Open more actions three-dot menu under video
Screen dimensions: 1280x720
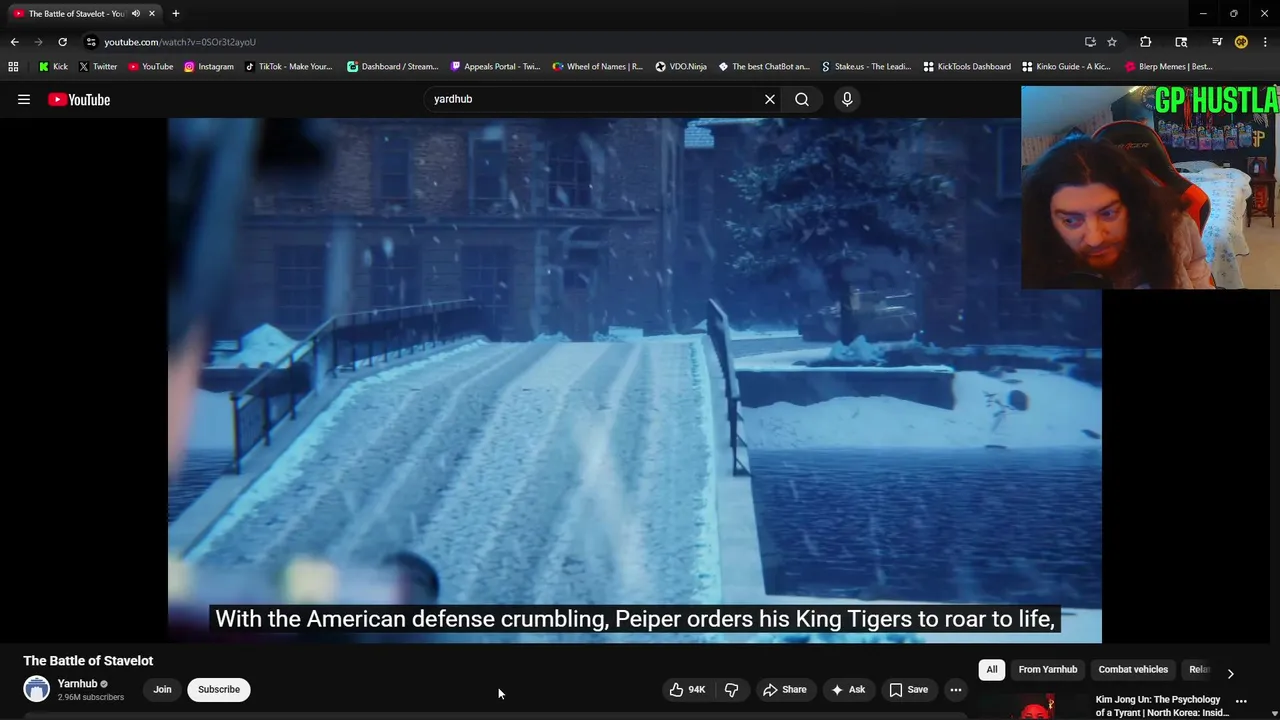[956, 689]
